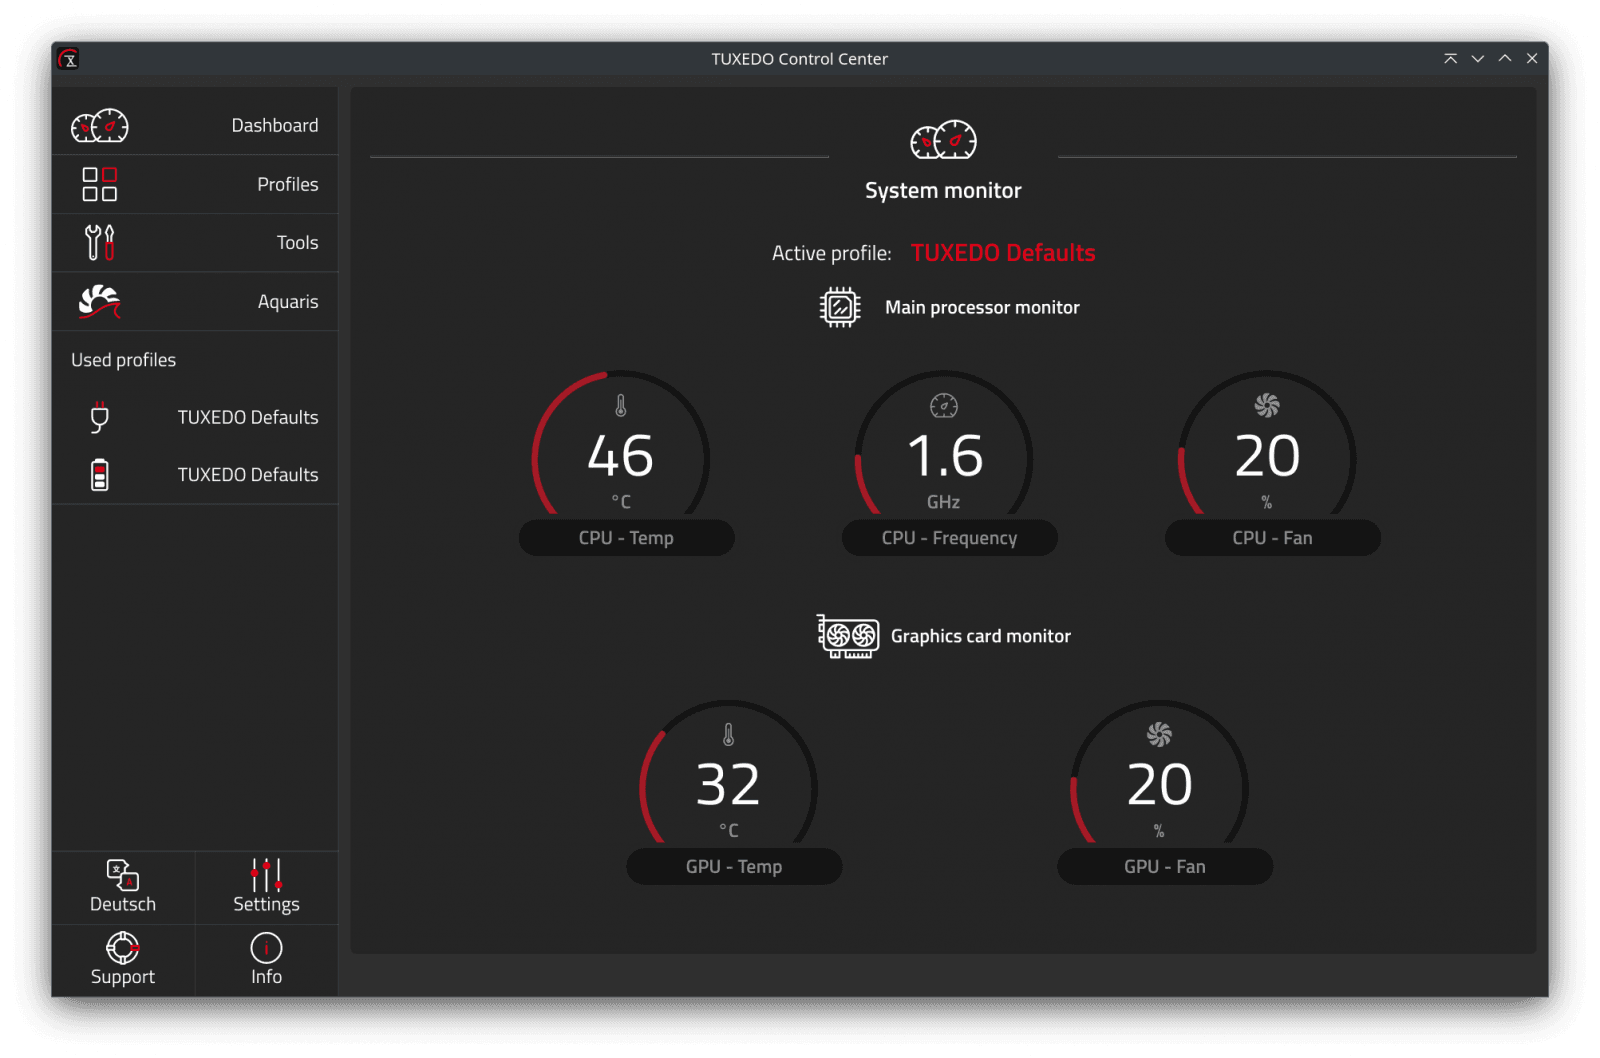Click the 1.6 GHz frequency value

tap(945, 456)
